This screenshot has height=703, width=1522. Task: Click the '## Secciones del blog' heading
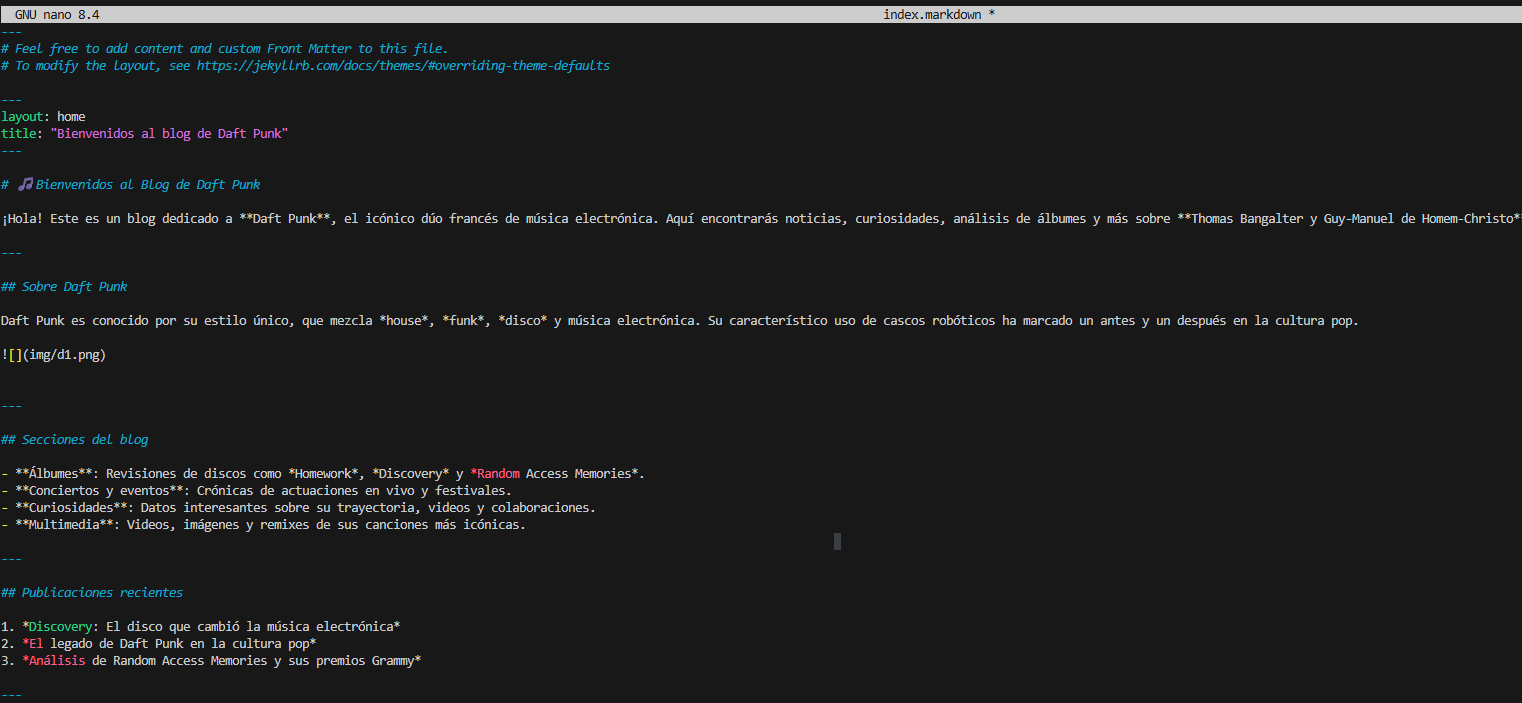coord(75,440)
